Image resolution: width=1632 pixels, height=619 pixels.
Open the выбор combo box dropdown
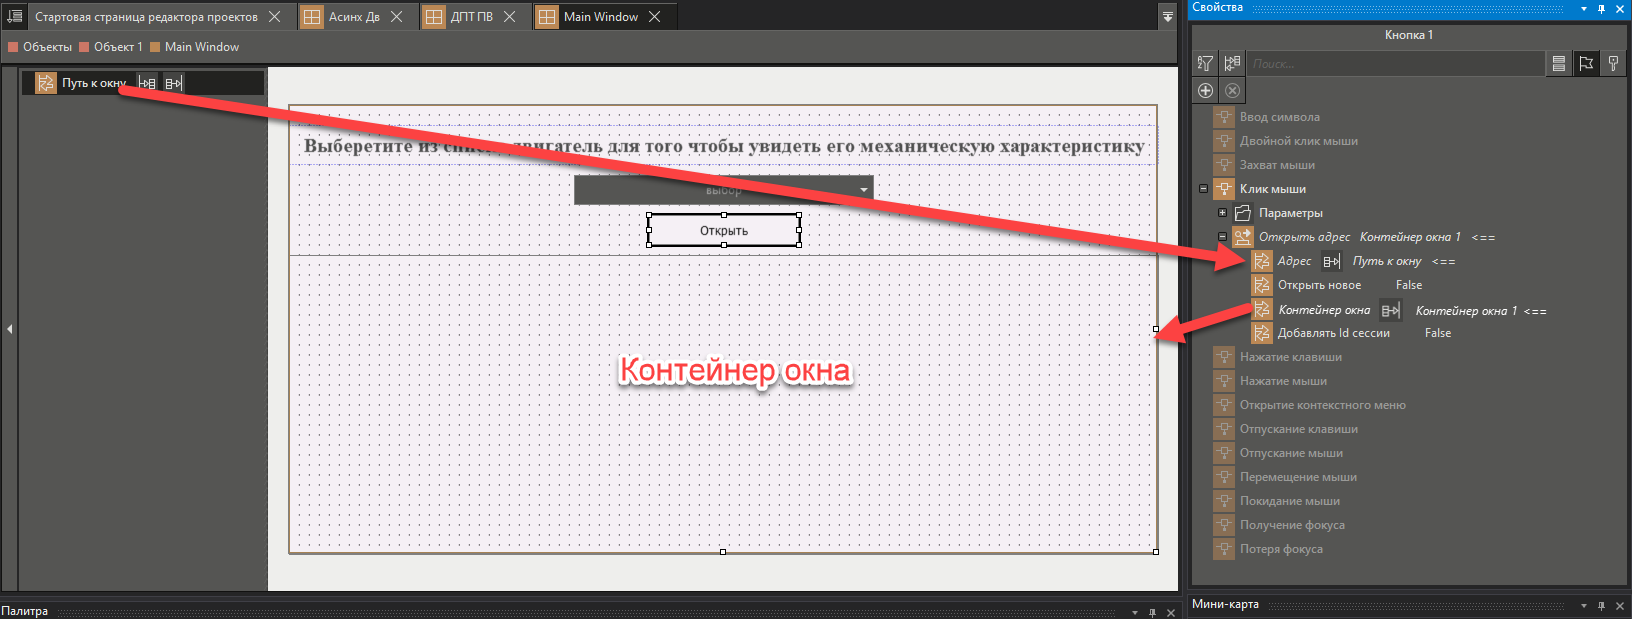(x=863, y=190)
